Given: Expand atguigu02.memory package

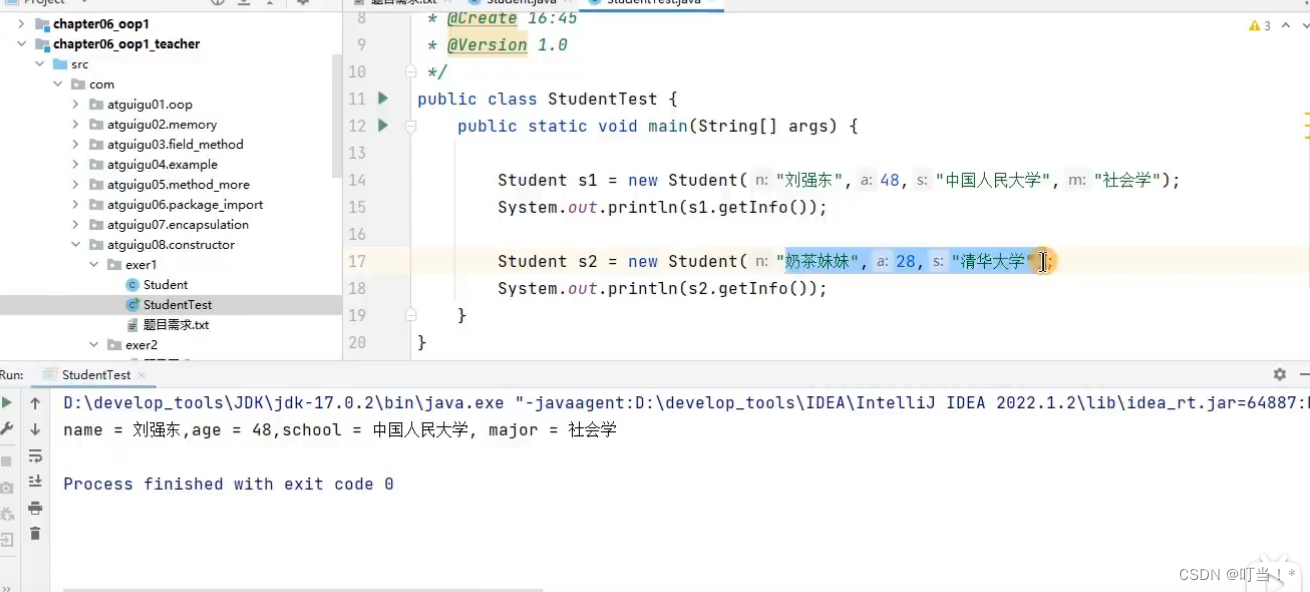Looking at the screenshot, I should click(x=76, y=124).
